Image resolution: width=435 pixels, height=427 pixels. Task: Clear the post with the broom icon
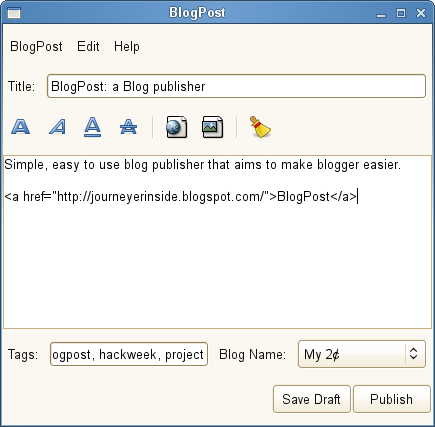[x=260, y=127]
